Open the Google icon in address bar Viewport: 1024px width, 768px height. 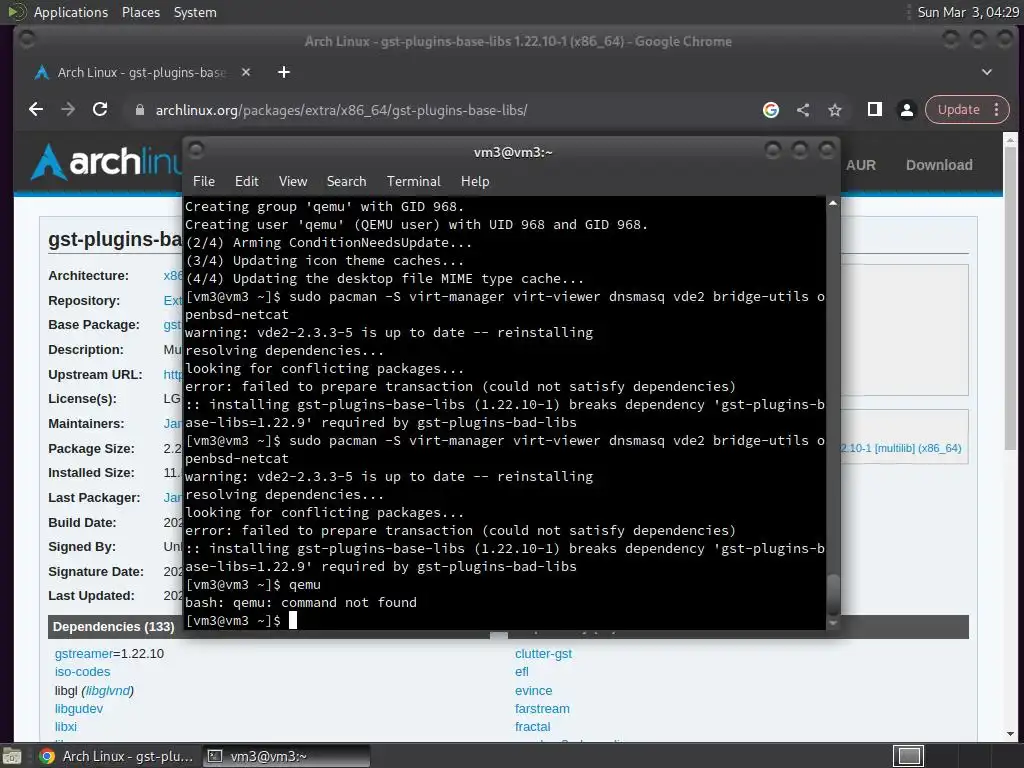click(x=771, y=110)
